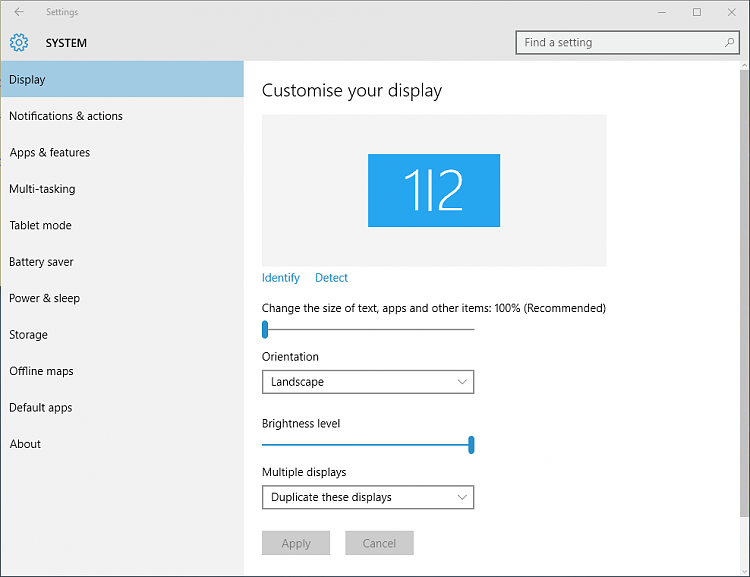
Task: Switch to Battery saver page
Action: click(x=42, y=262)
